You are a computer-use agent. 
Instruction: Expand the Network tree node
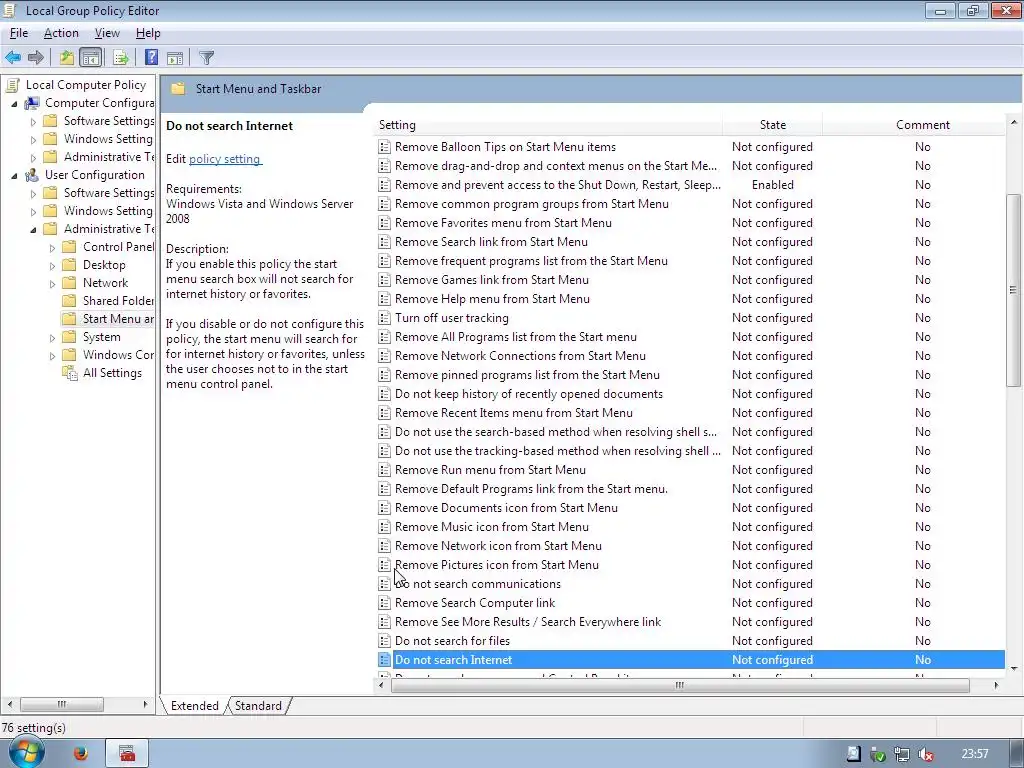[x=52, y=283]
